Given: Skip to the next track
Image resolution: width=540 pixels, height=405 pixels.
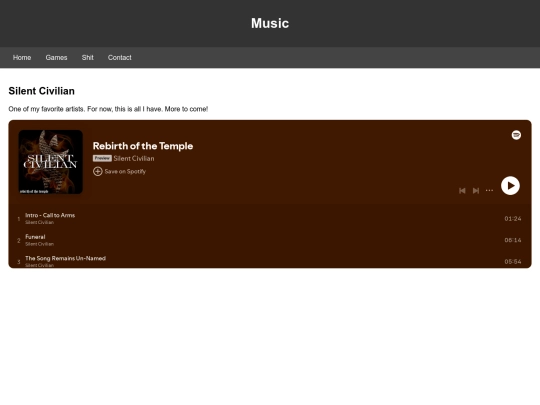Looking at the screenshot, I should pyautogui.click(x=476, y=190).
